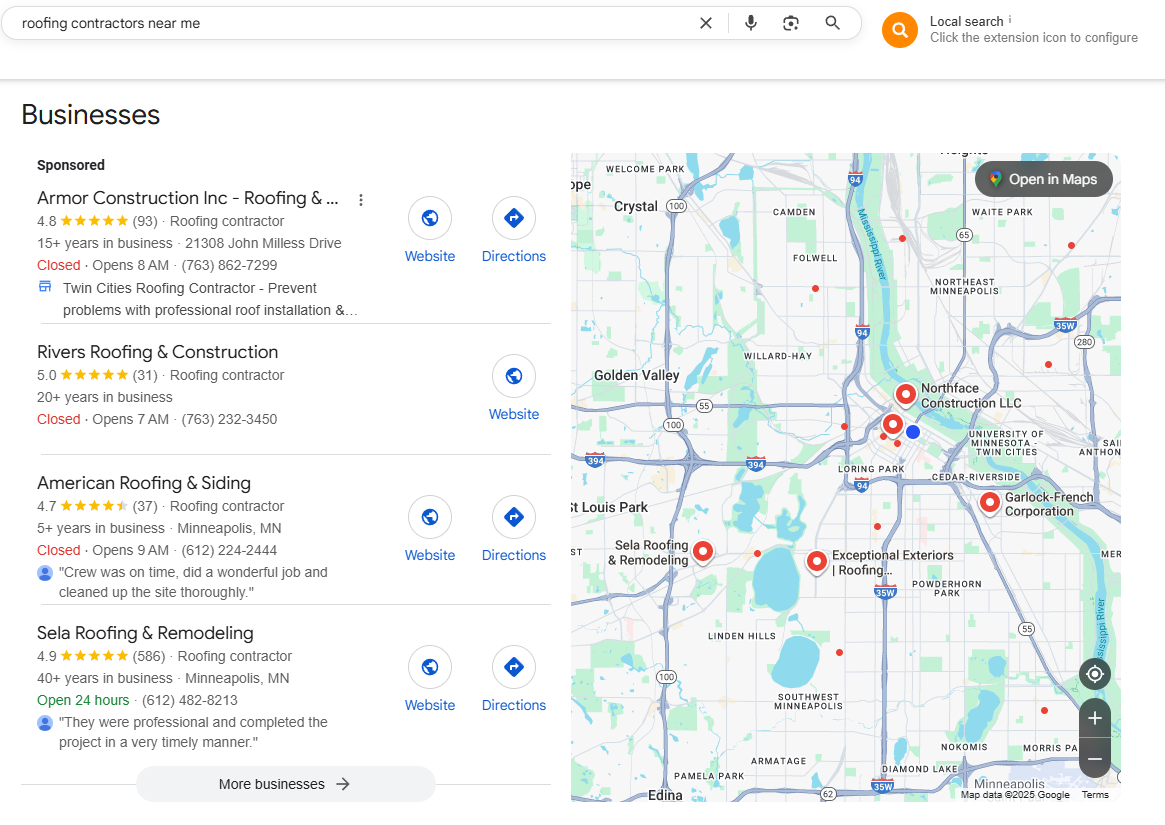Click the info icon beside Local search

[x=1010, y=19]
